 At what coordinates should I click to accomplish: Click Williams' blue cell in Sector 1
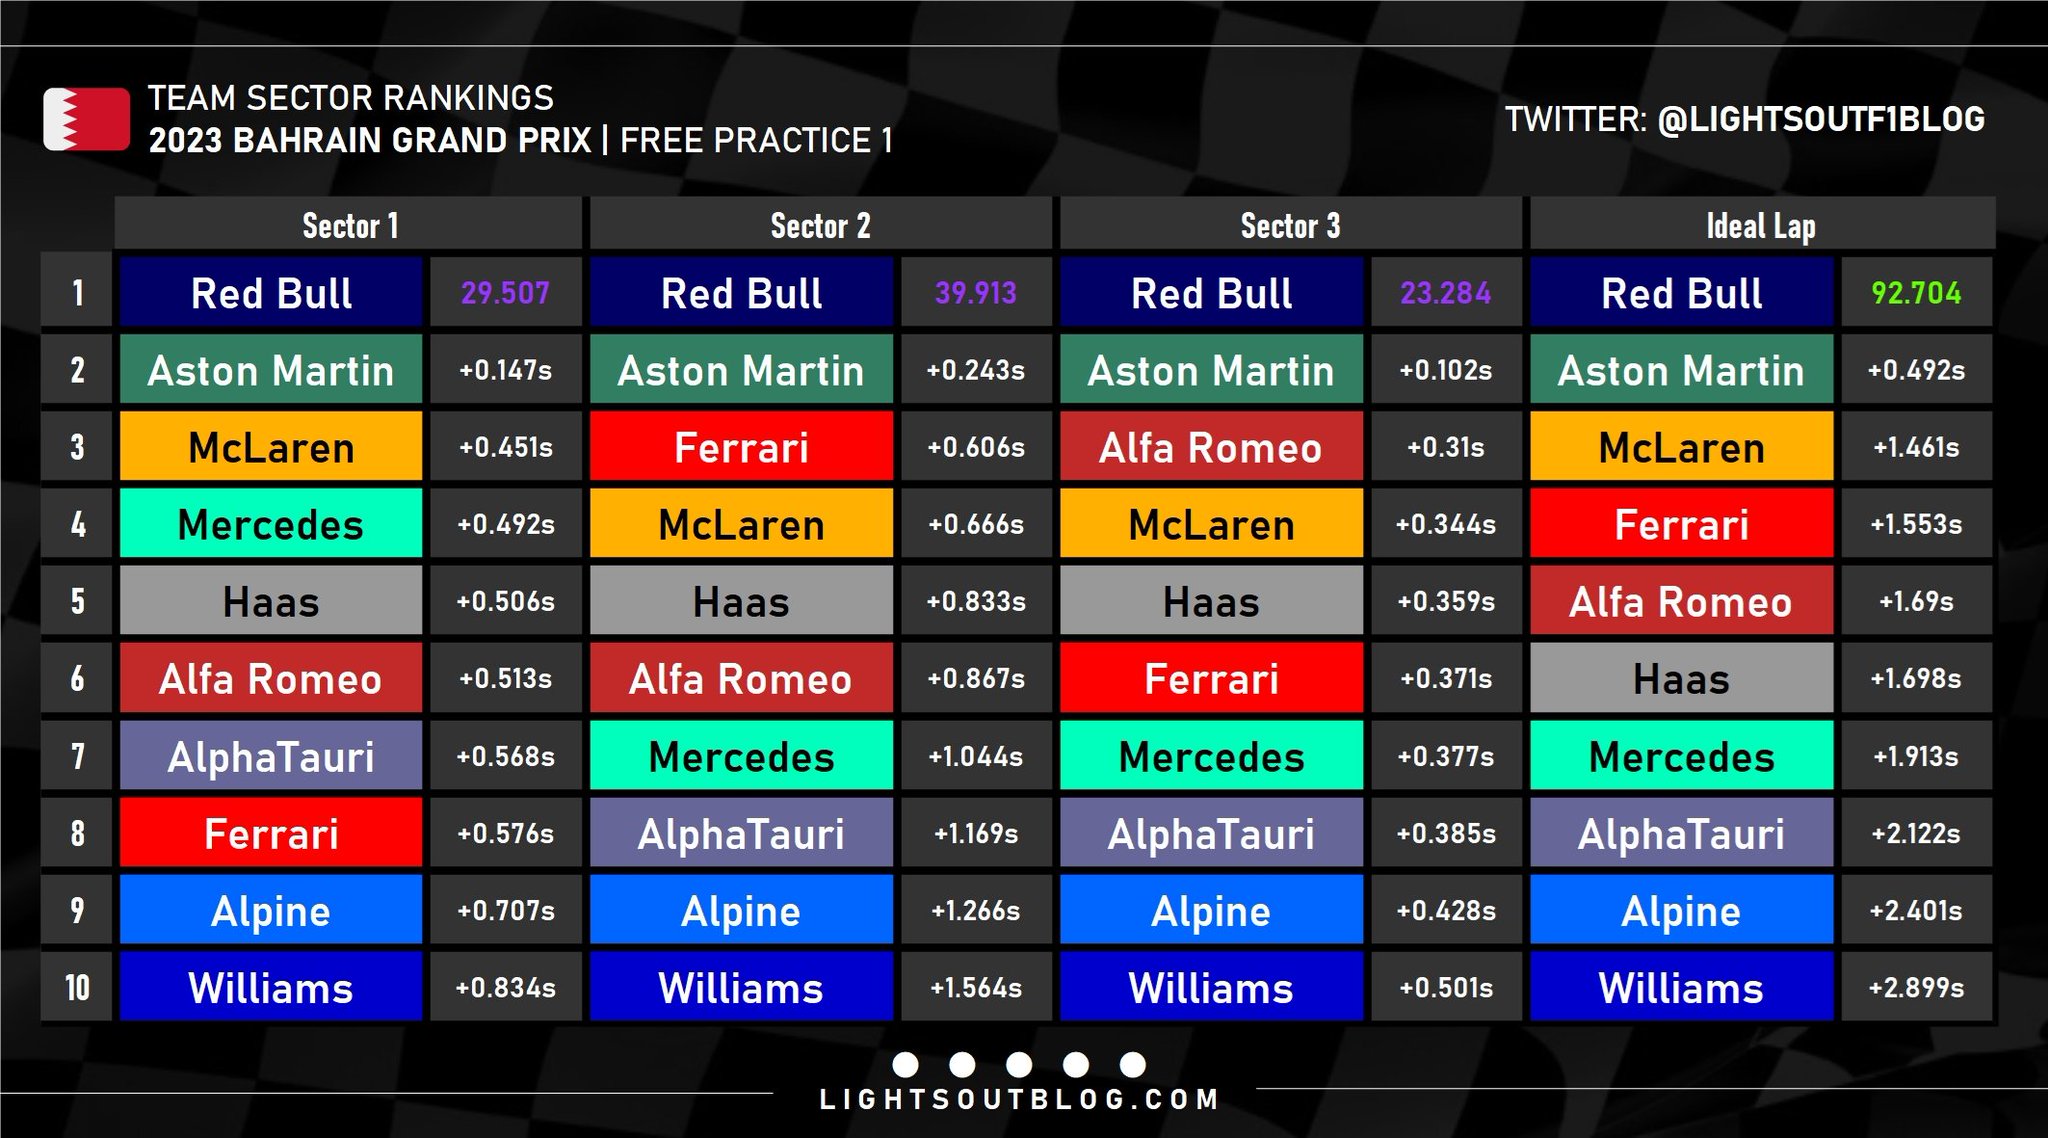pyautogui.click(x=271, y=988)
